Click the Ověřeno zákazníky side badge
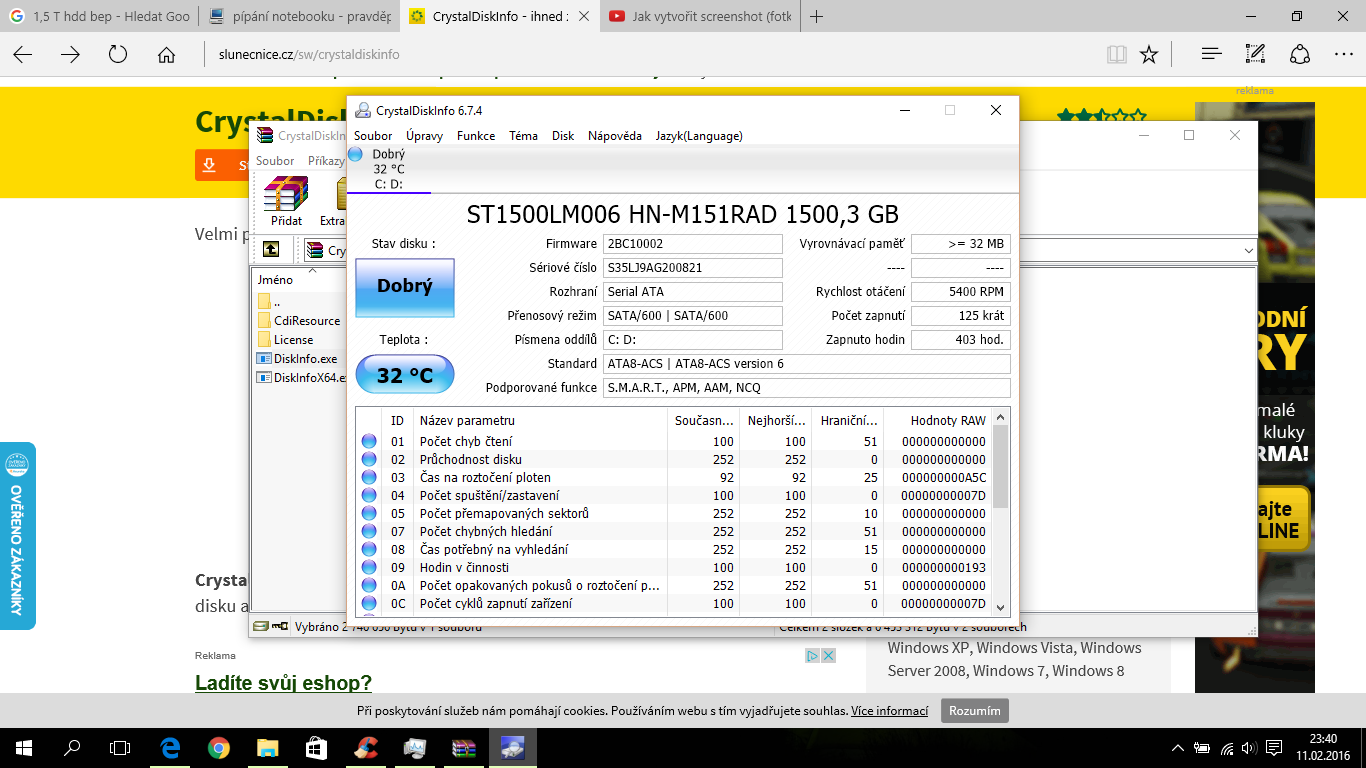 tap(17, 536)
